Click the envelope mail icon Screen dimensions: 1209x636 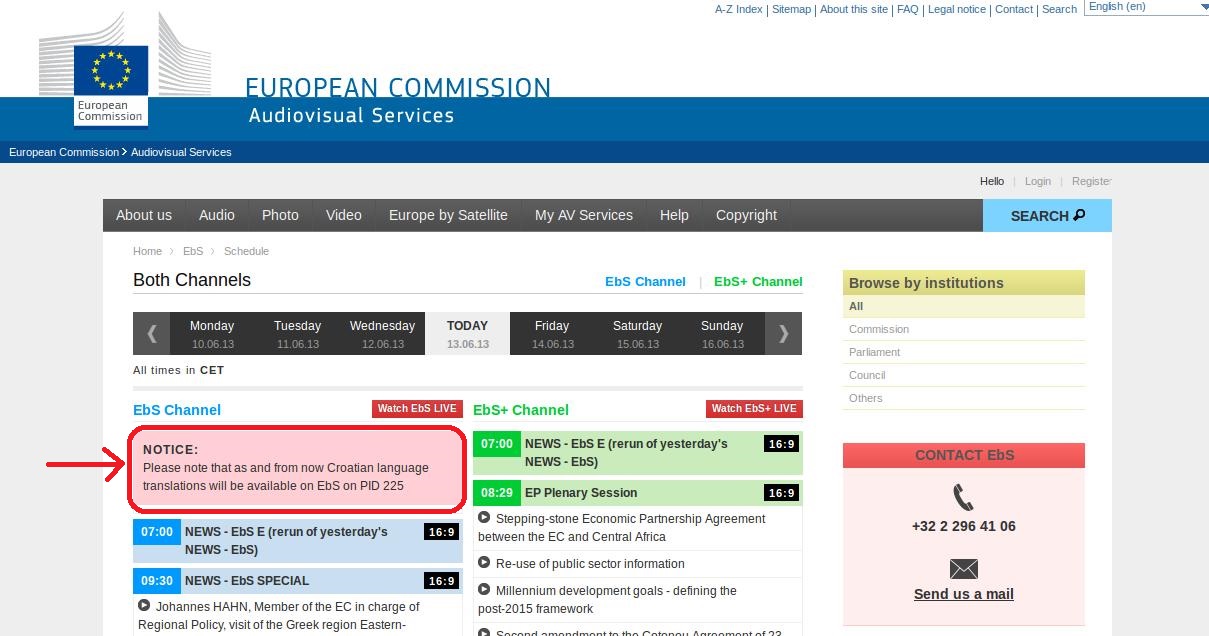click(x=963, y=569)
